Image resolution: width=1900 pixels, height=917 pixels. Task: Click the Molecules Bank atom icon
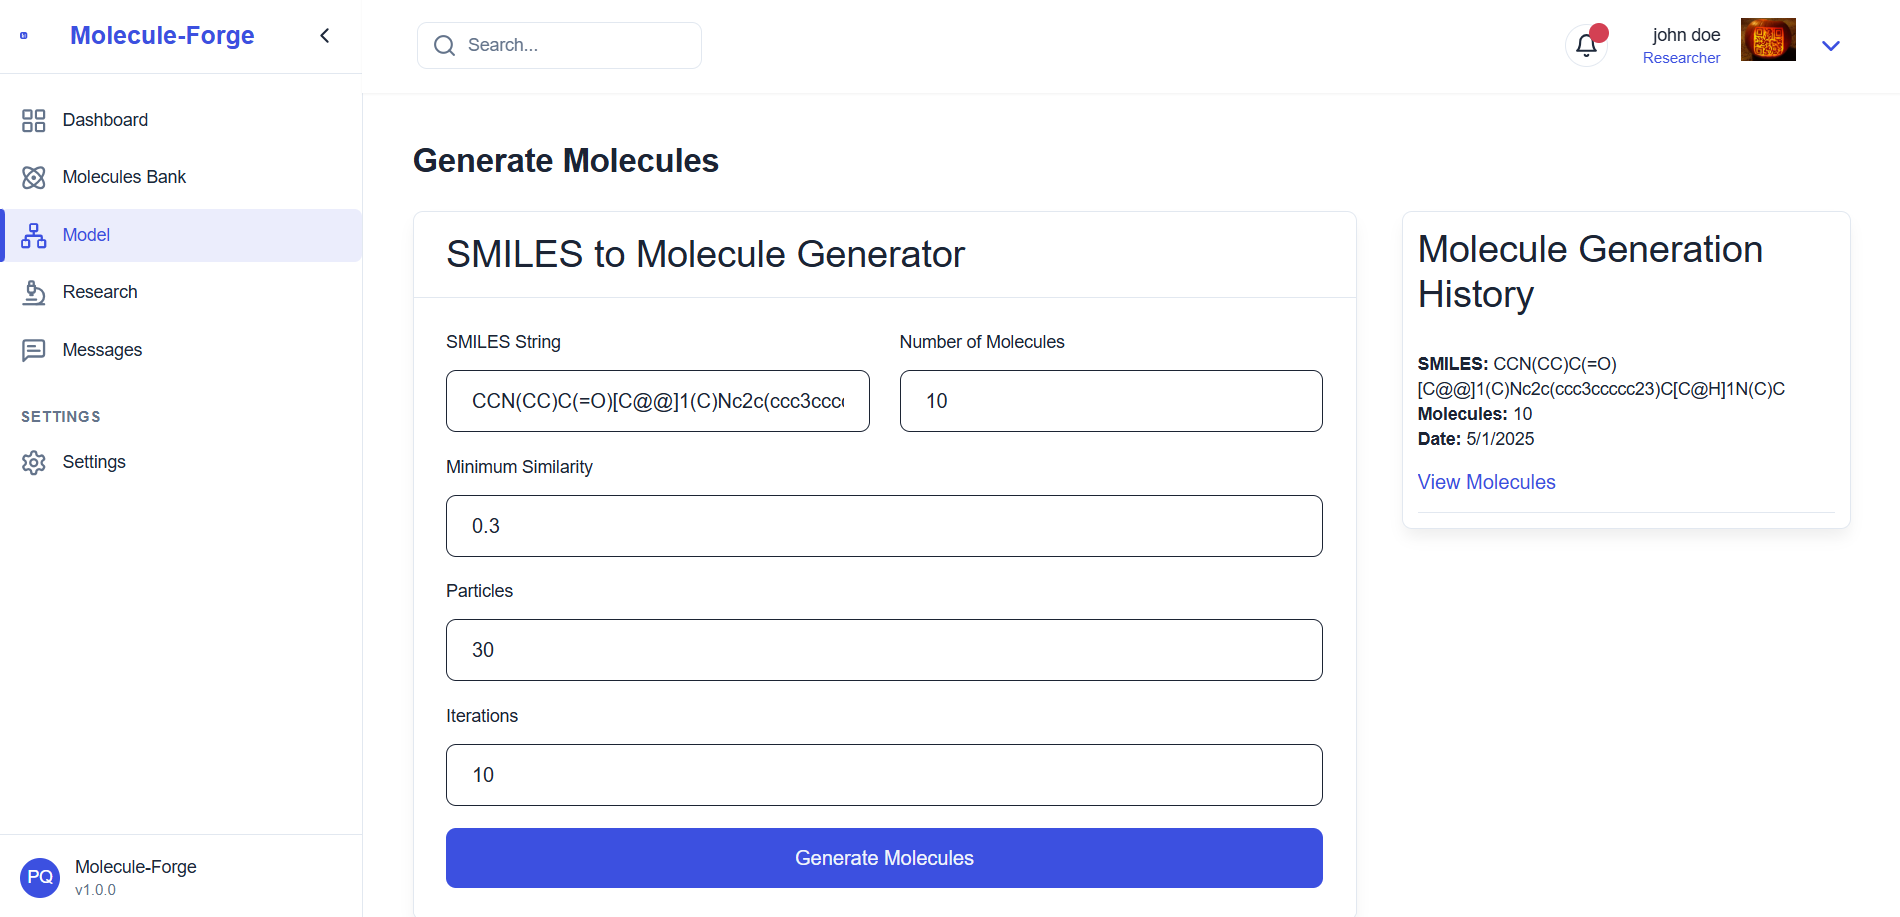click(34, 178)
